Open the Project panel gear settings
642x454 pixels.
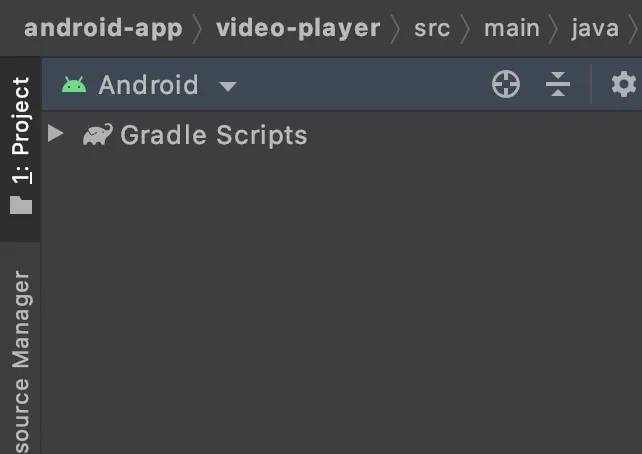tap(623, 85)
